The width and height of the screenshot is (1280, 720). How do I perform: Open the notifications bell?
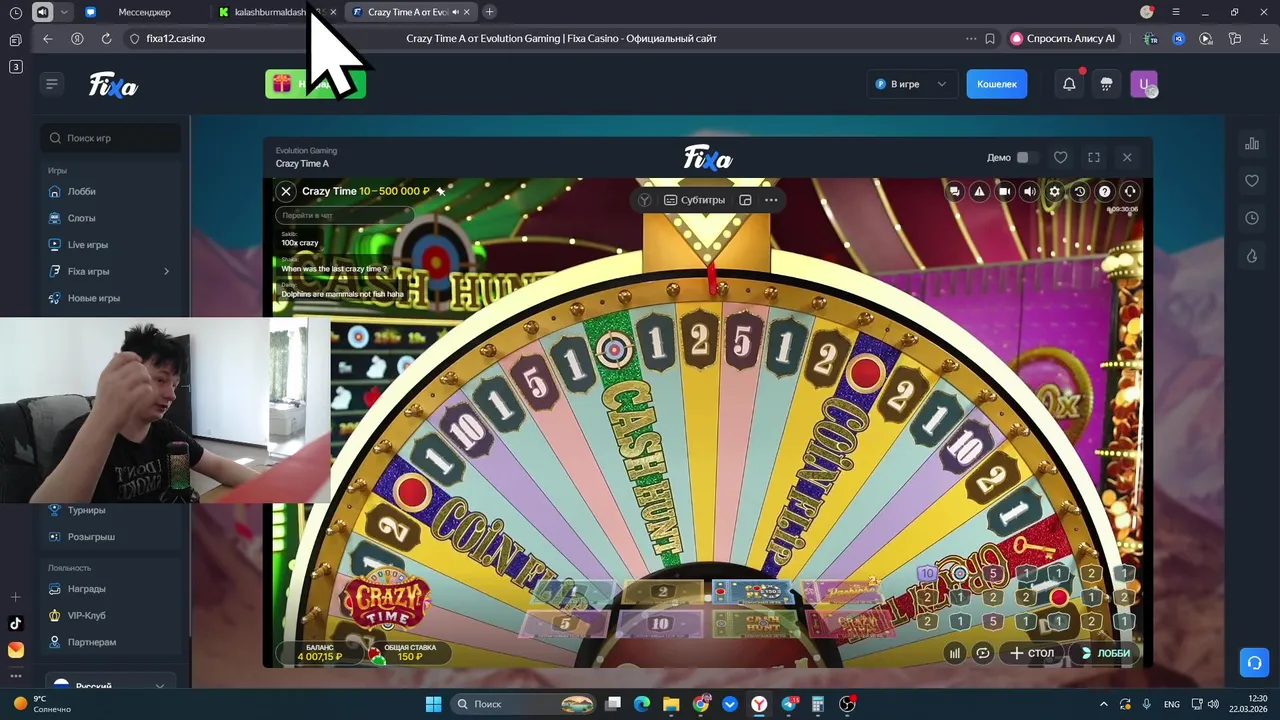1069,84
